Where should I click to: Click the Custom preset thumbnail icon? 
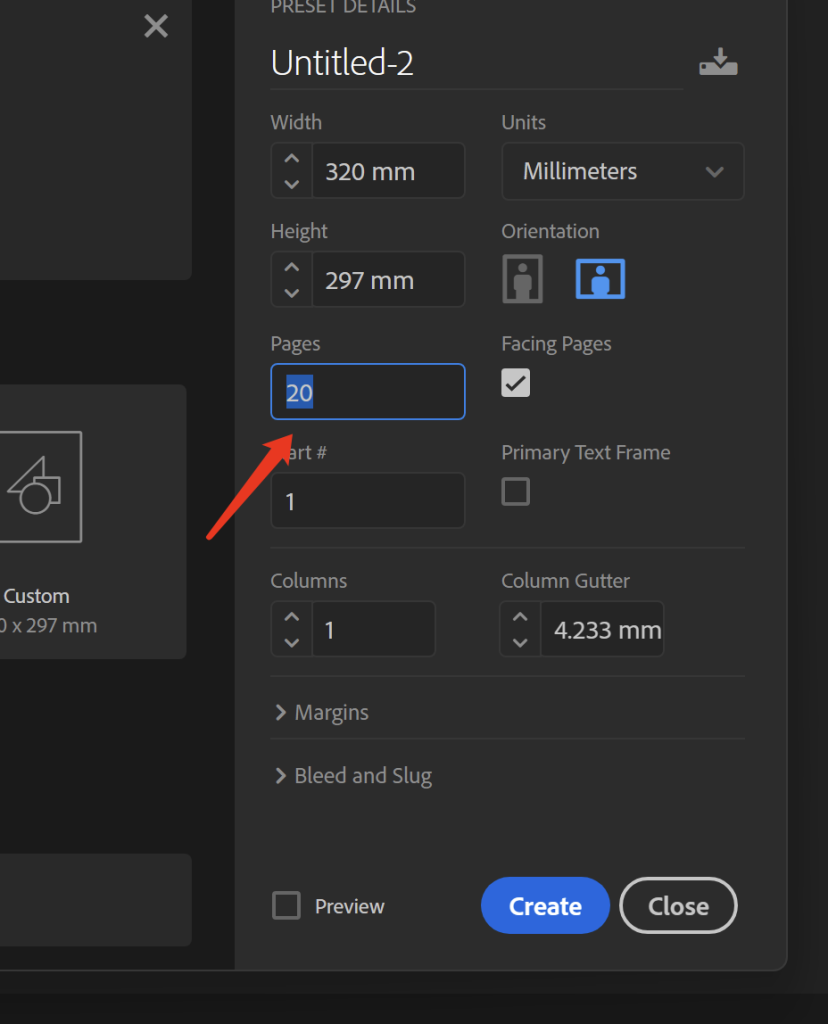click(40, 487)
